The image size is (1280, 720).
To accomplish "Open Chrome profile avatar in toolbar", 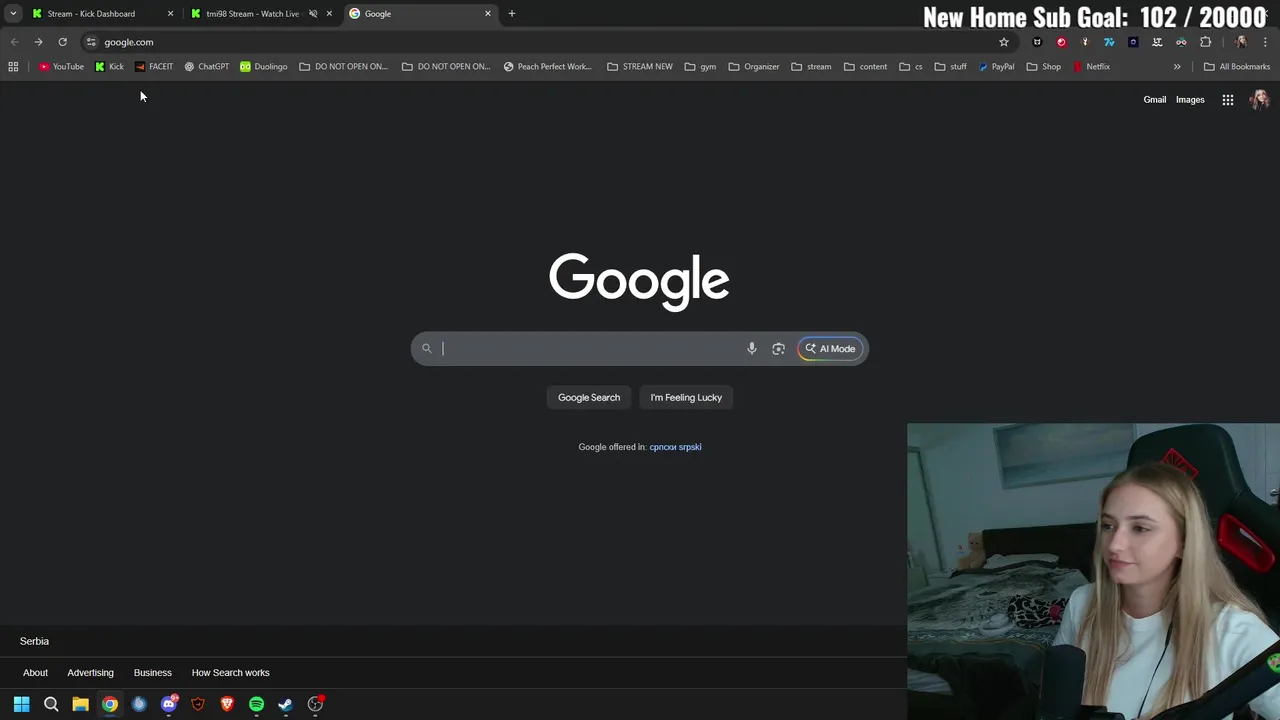I will tap(1241, 42).
